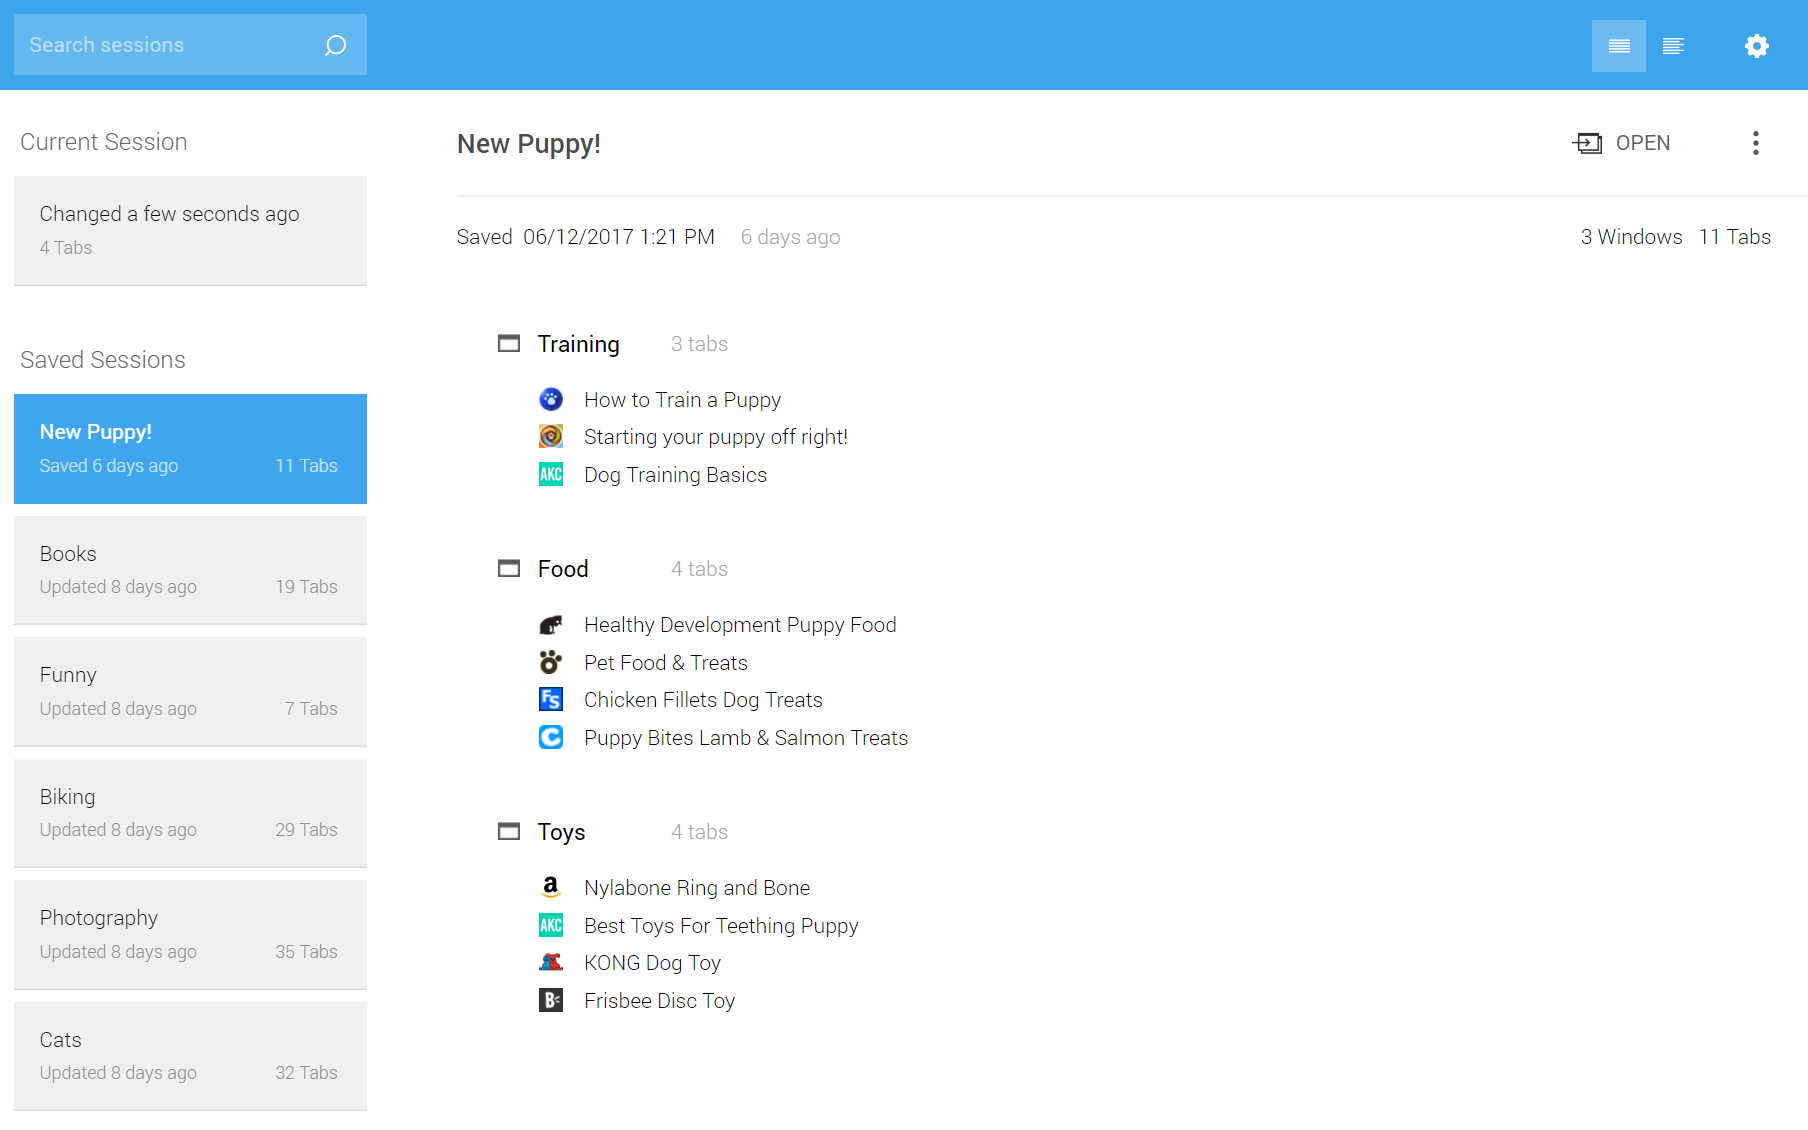Click the How to Train a Puppy favicon
This screenshot has width=1808, height=1130.
pos(551,400)
